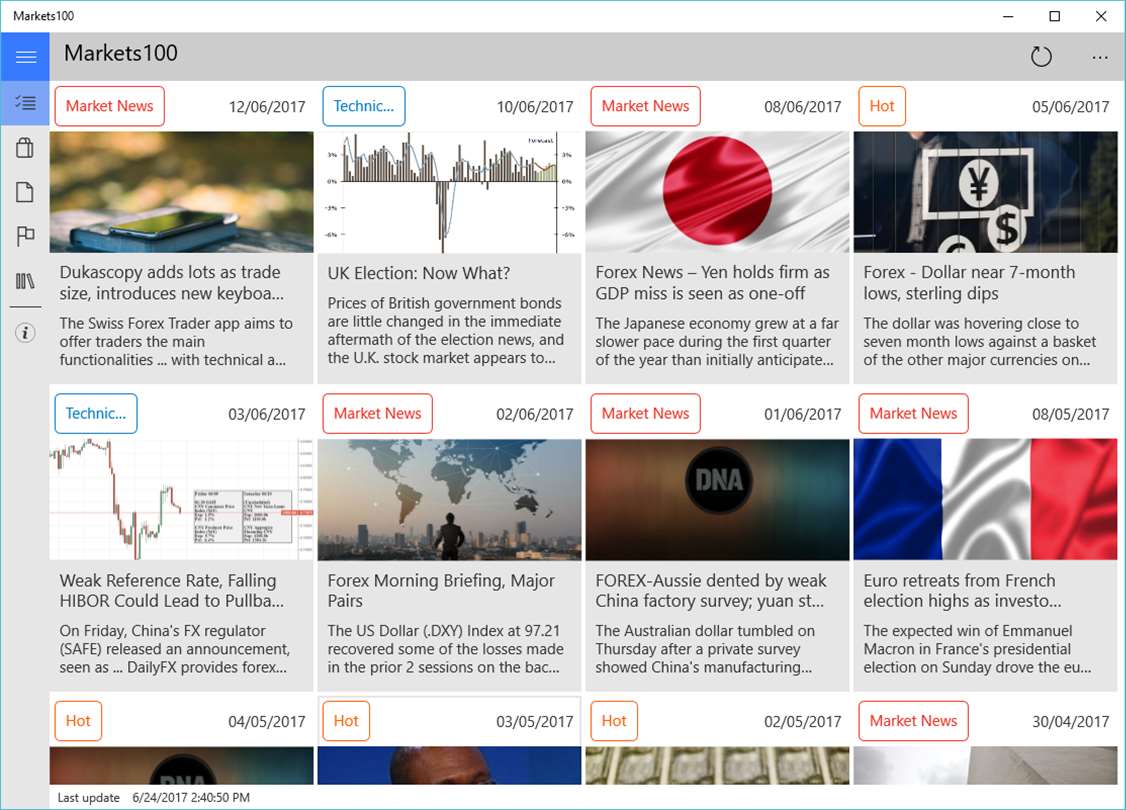Click Market News tag dated 30/04/2017

[913, 721]
